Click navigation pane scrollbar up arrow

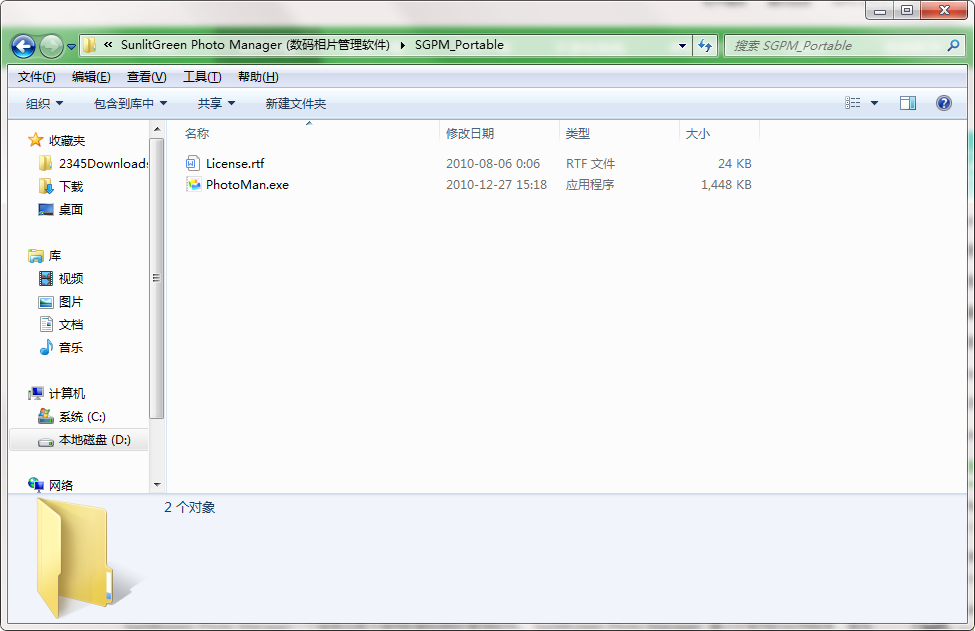pos(157,129)
